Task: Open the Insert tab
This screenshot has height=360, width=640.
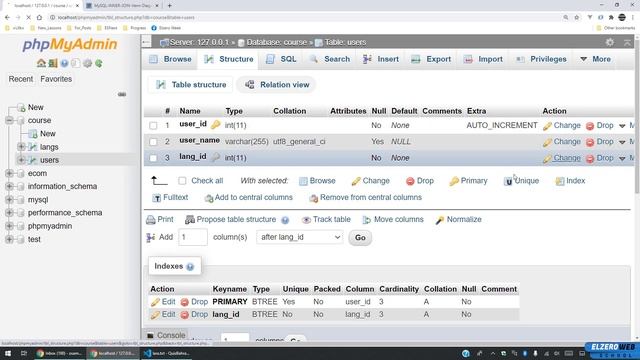Action: [380, 59]
